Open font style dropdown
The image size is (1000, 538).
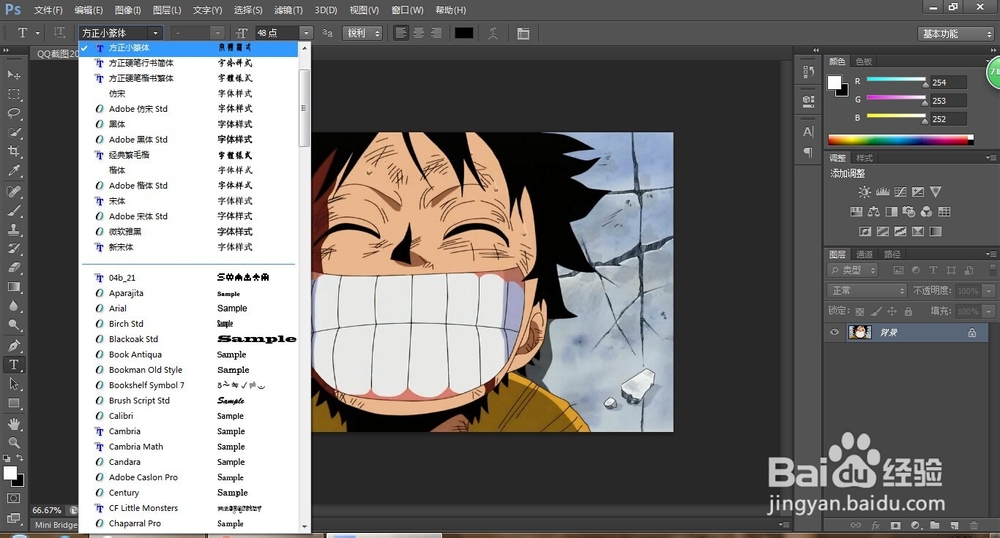tap(197, 33)
